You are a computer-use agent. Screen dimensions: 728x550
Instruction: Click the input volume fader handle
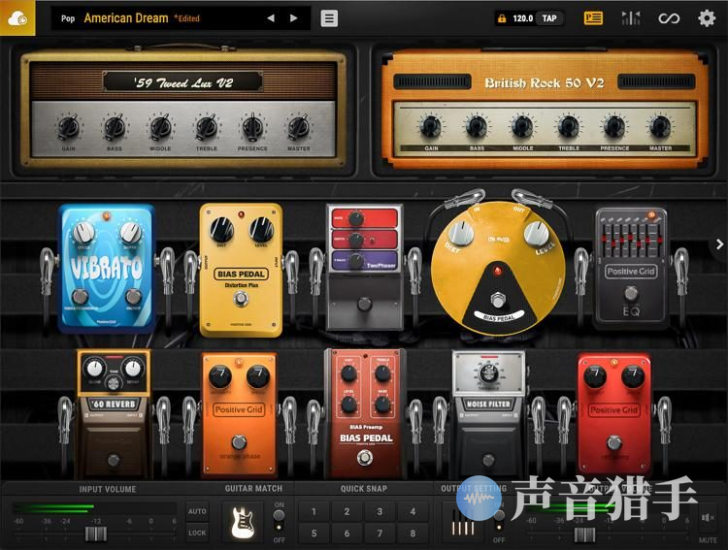96,534
